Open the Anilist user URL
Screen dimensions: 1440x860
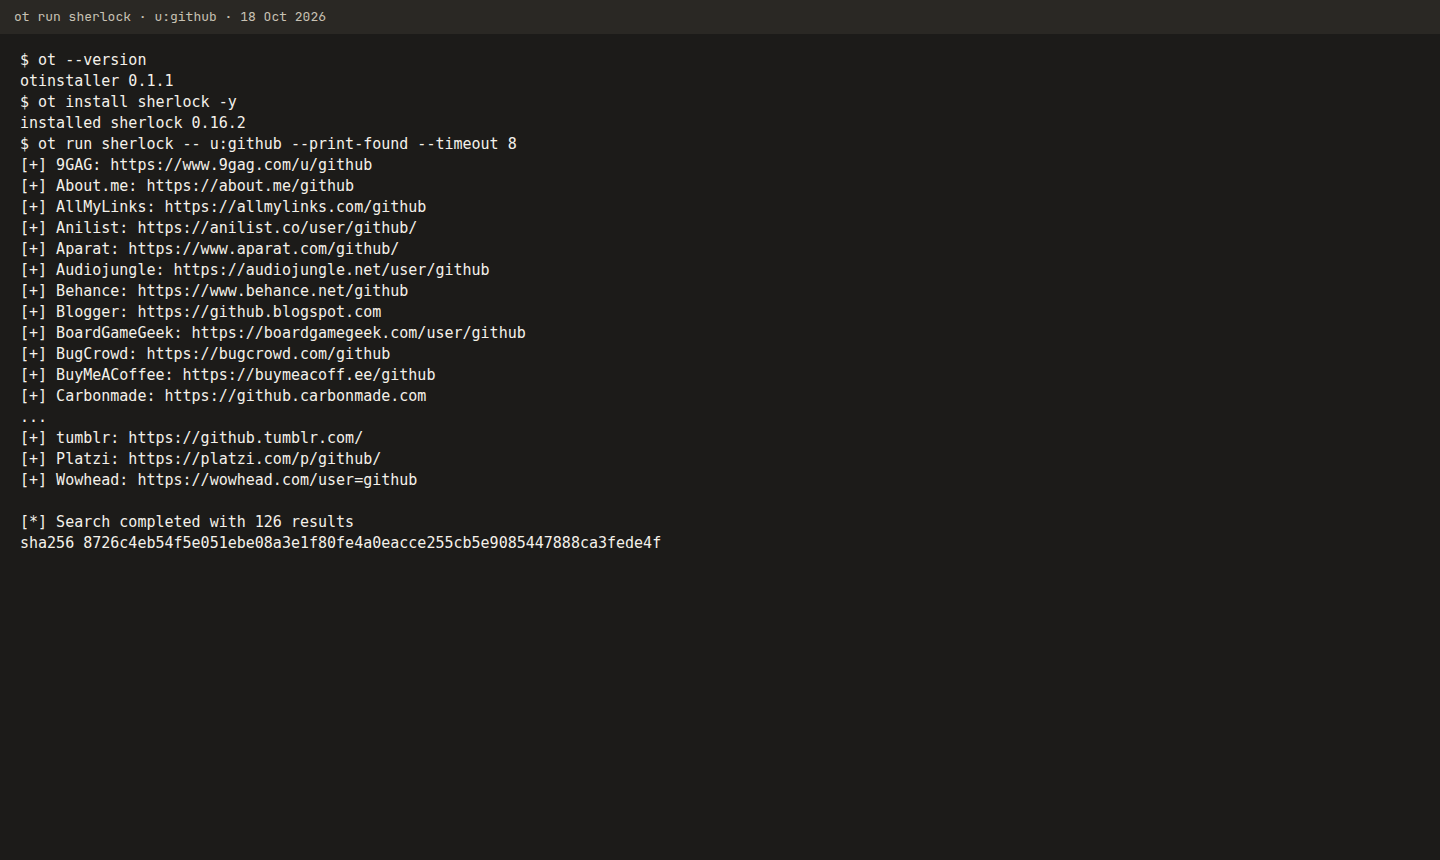pyautogui.click(x=277, y=228)
